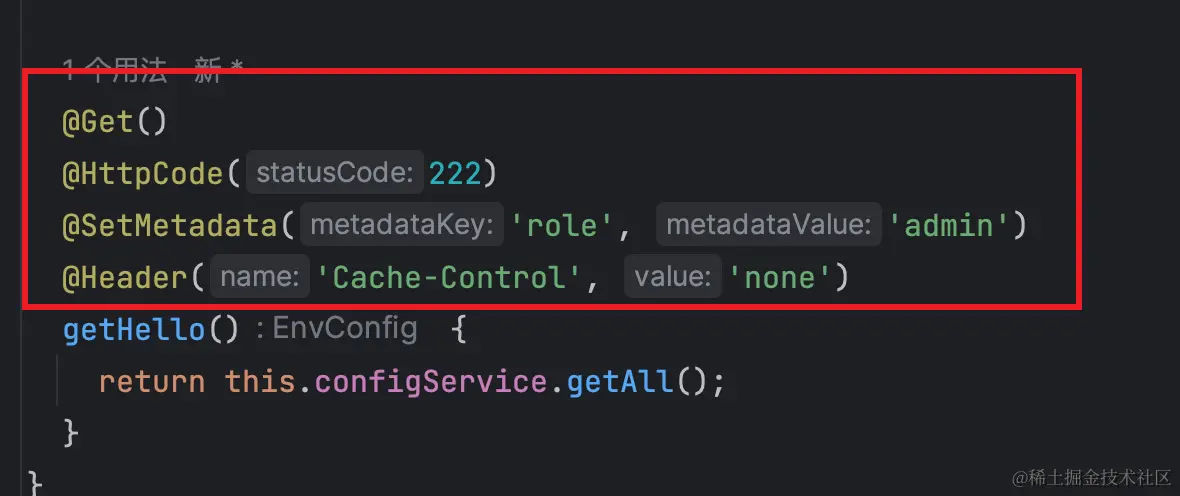Click the @SetMetadata decorator name
The height and width of the screenshot is (496, 1180).
(x=170, y=226)
